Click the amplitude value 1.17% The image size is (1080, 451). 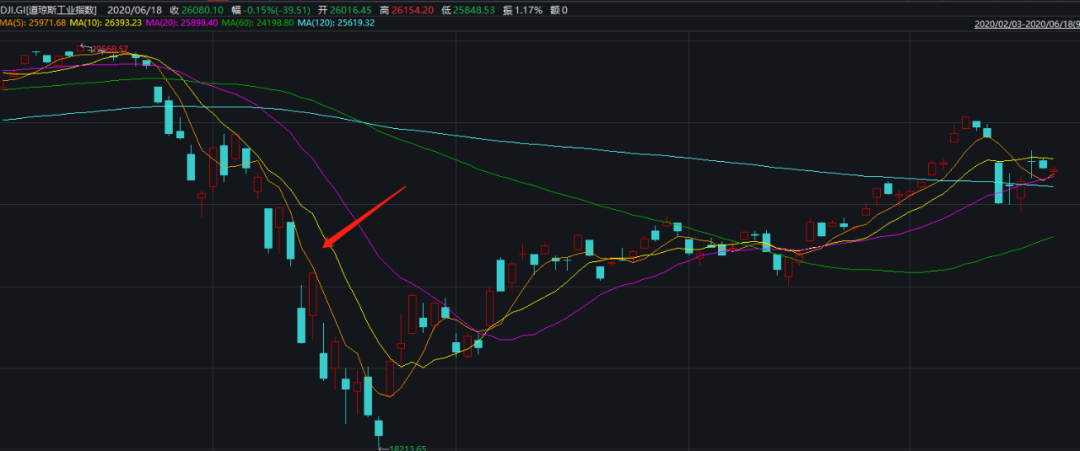pos(528,10)
